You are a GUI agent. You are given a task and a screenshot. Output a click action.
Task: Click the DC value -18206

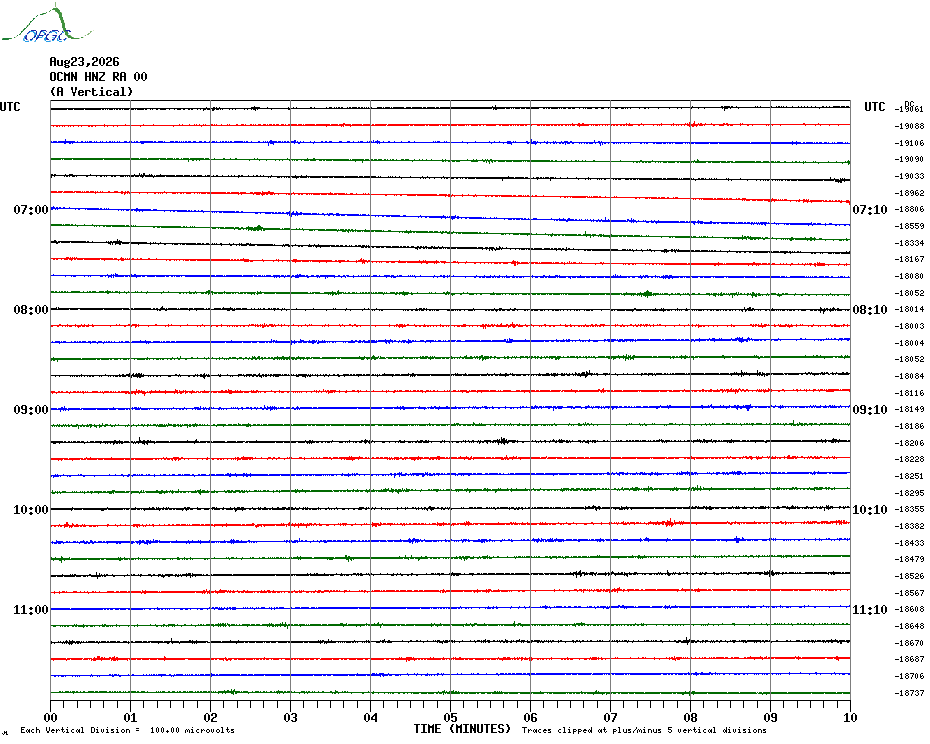point(909,443)
